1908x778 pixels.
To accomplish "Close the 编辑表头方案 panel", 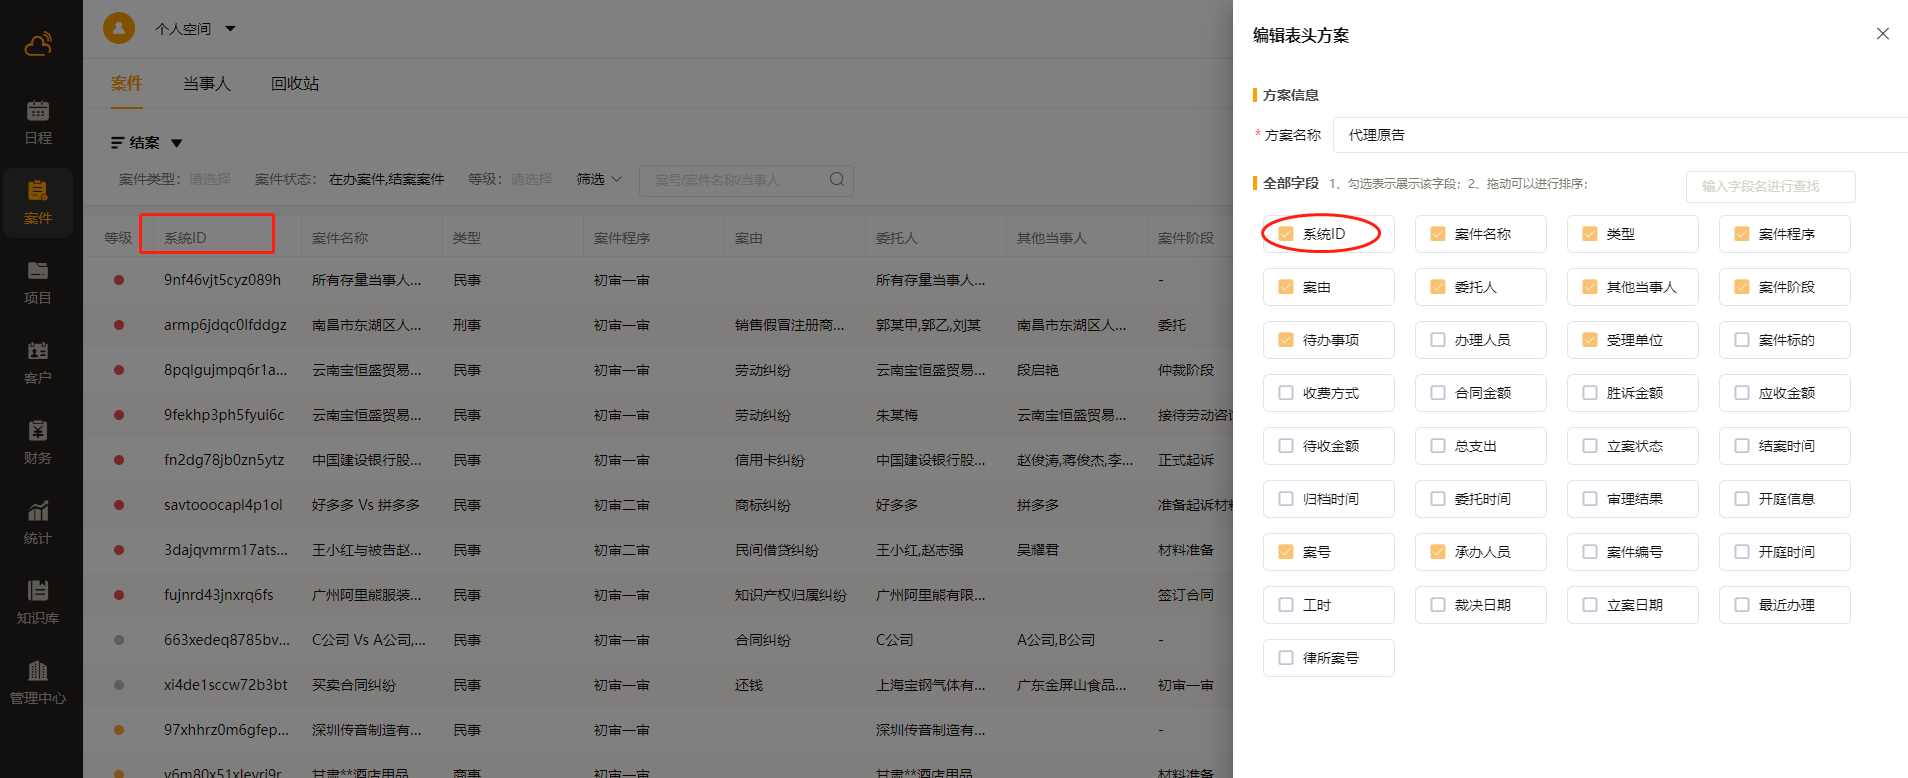I will pos(1883,34).
